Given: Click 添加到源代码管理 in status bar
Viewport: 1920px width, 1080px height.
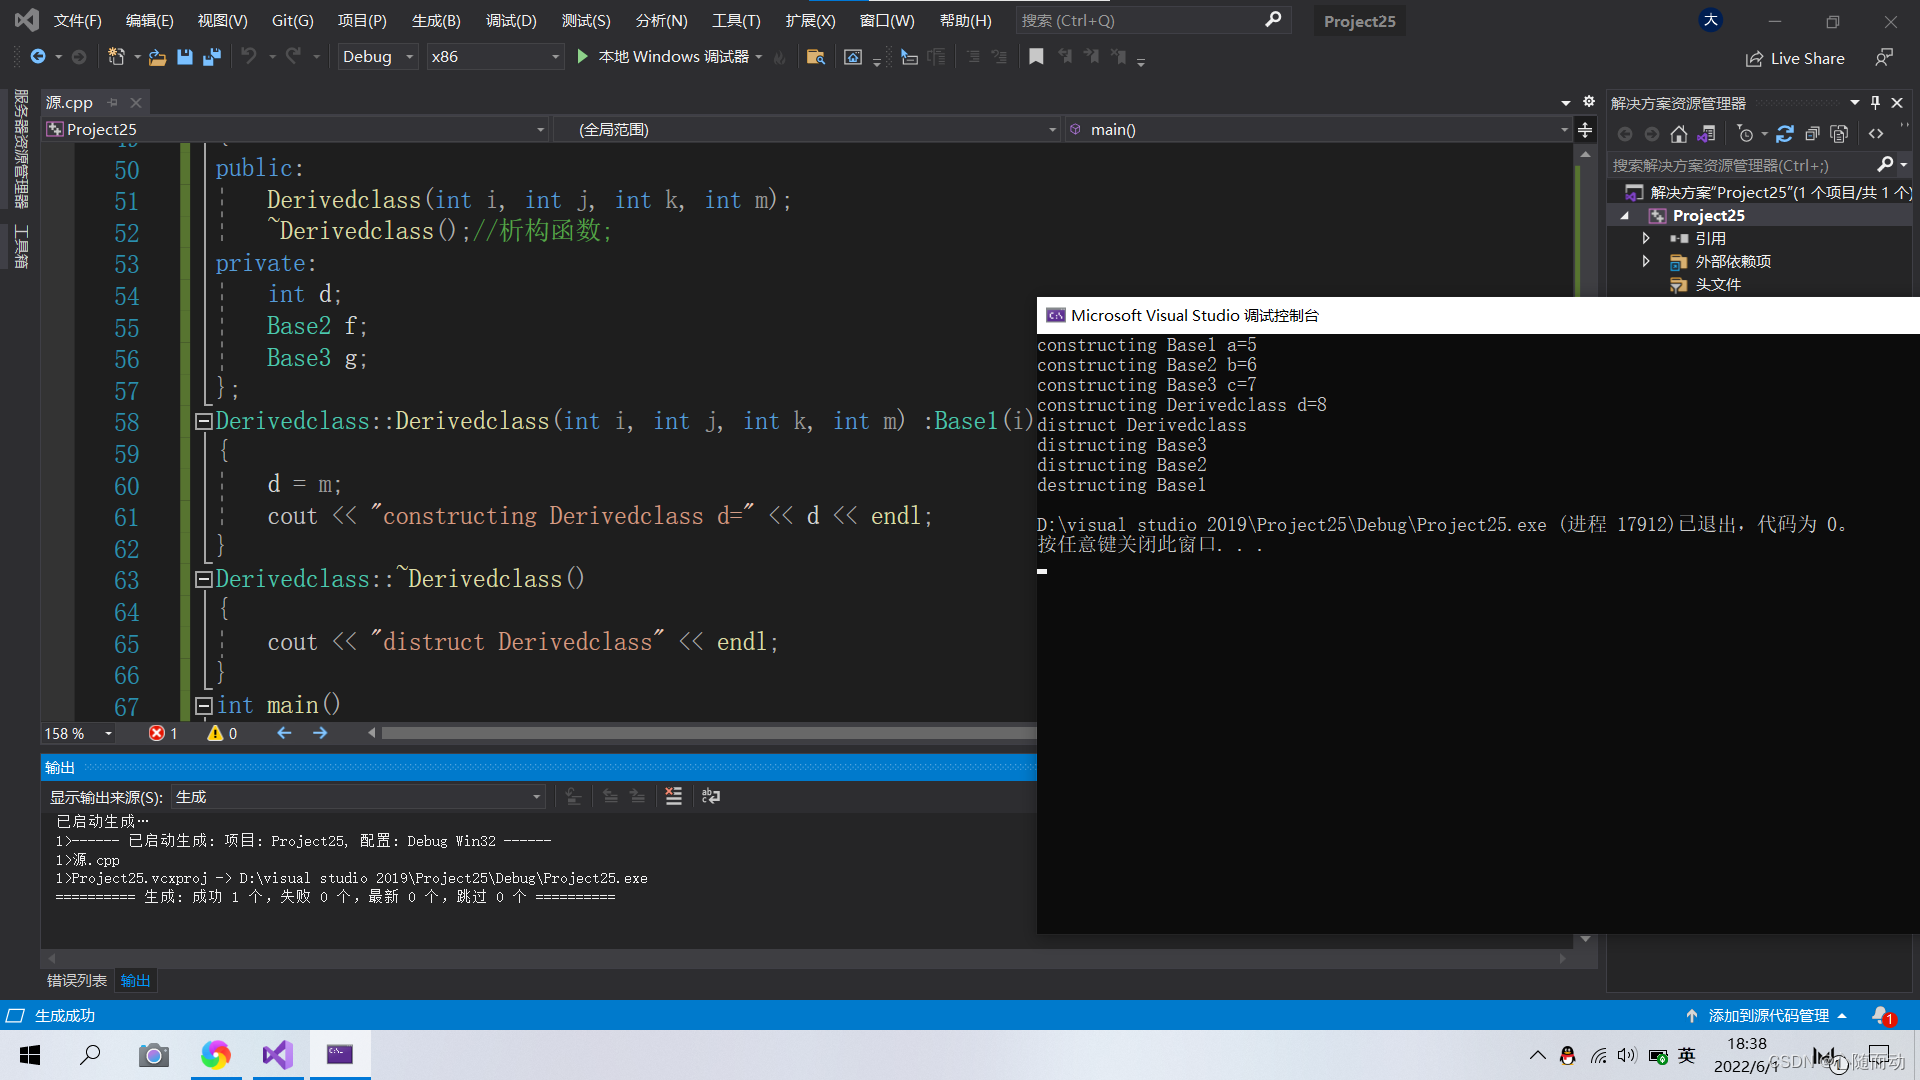Looking at the screenshot, I should click(1767, 1015).
